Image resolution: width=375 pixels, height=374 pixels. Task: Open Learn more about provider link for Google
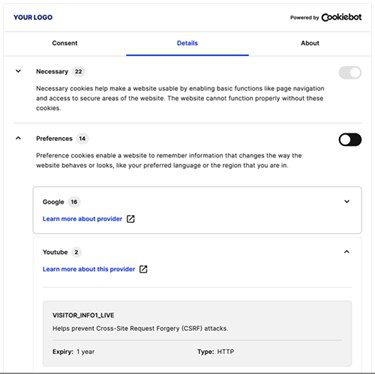(82, 219)
